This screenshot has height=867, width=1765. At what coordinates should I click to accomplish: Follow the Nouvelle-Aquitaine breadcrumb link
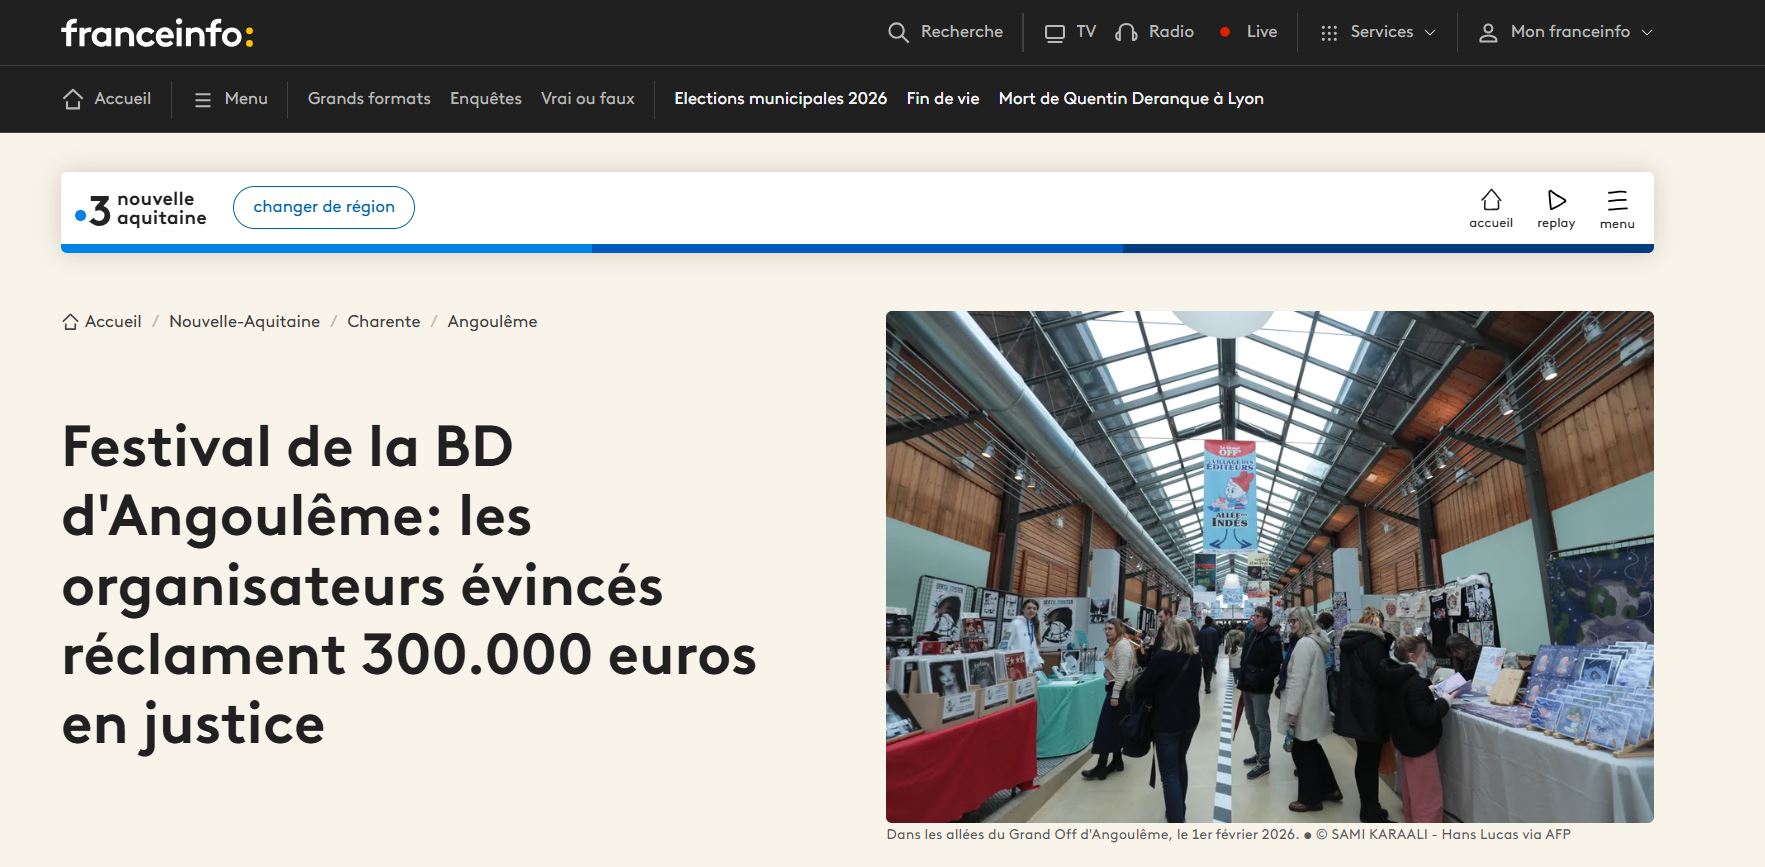pos(244,321)
